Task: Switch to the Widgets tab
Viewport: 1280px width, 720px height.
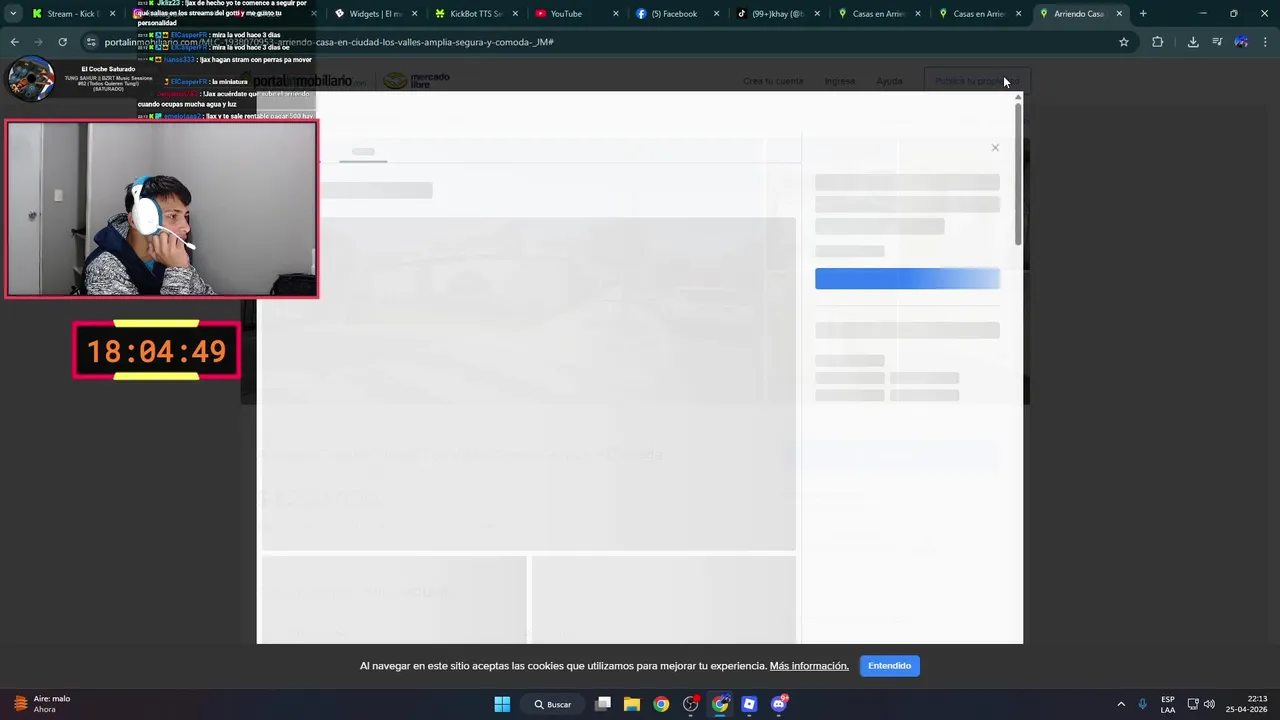Action: 375,14
